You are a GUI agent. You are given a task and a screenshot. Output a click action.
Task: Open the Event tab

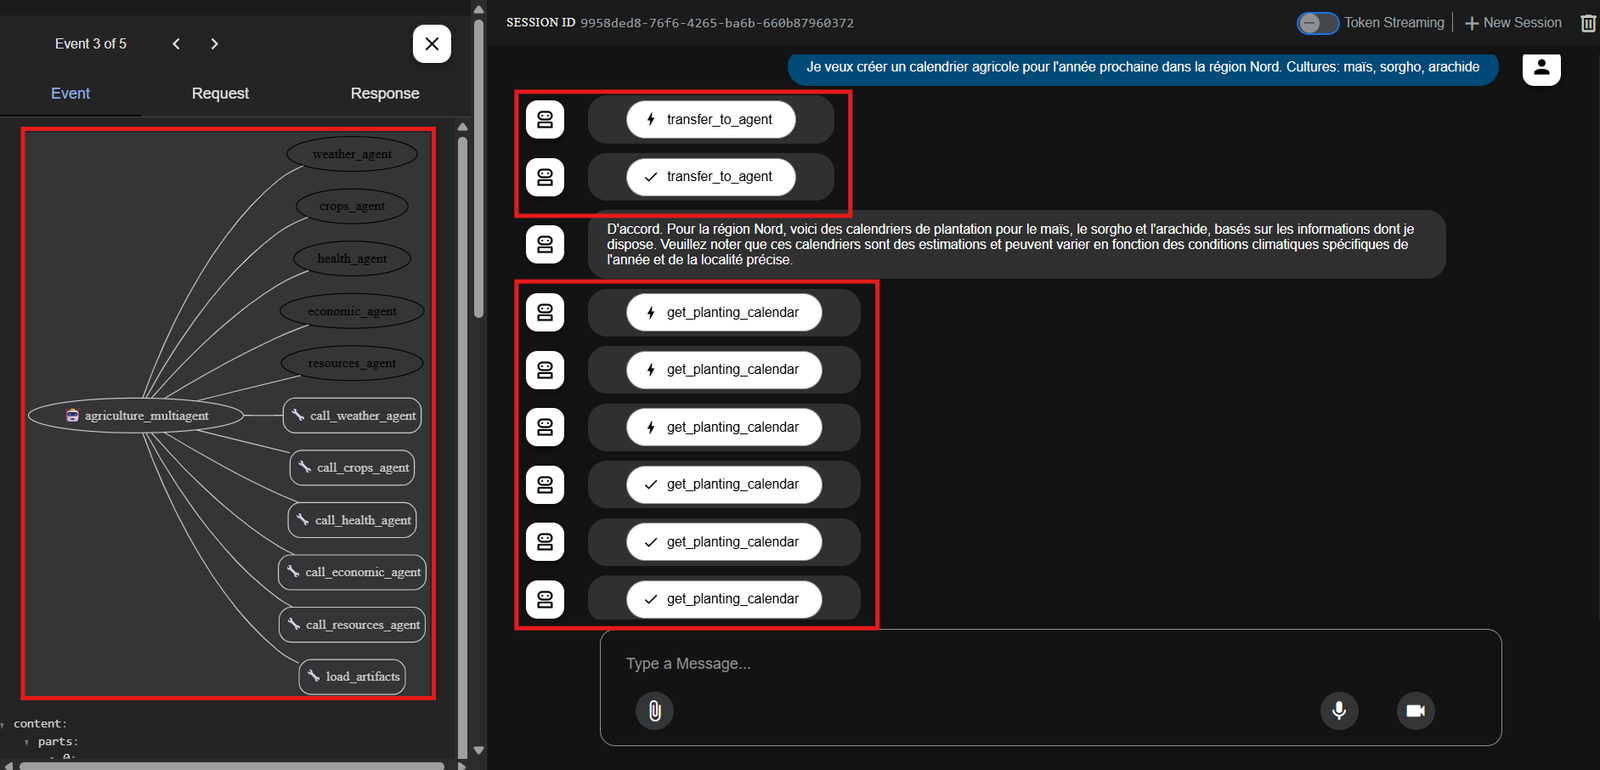pyautogui.click(x=70, y=93)
